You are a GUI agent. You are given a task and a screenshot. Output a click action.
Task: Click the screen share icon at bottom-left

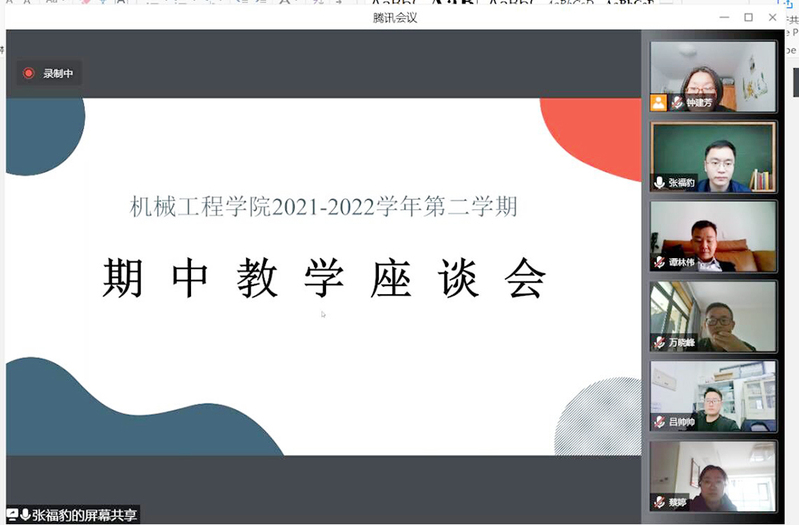[x=12, y=515]
